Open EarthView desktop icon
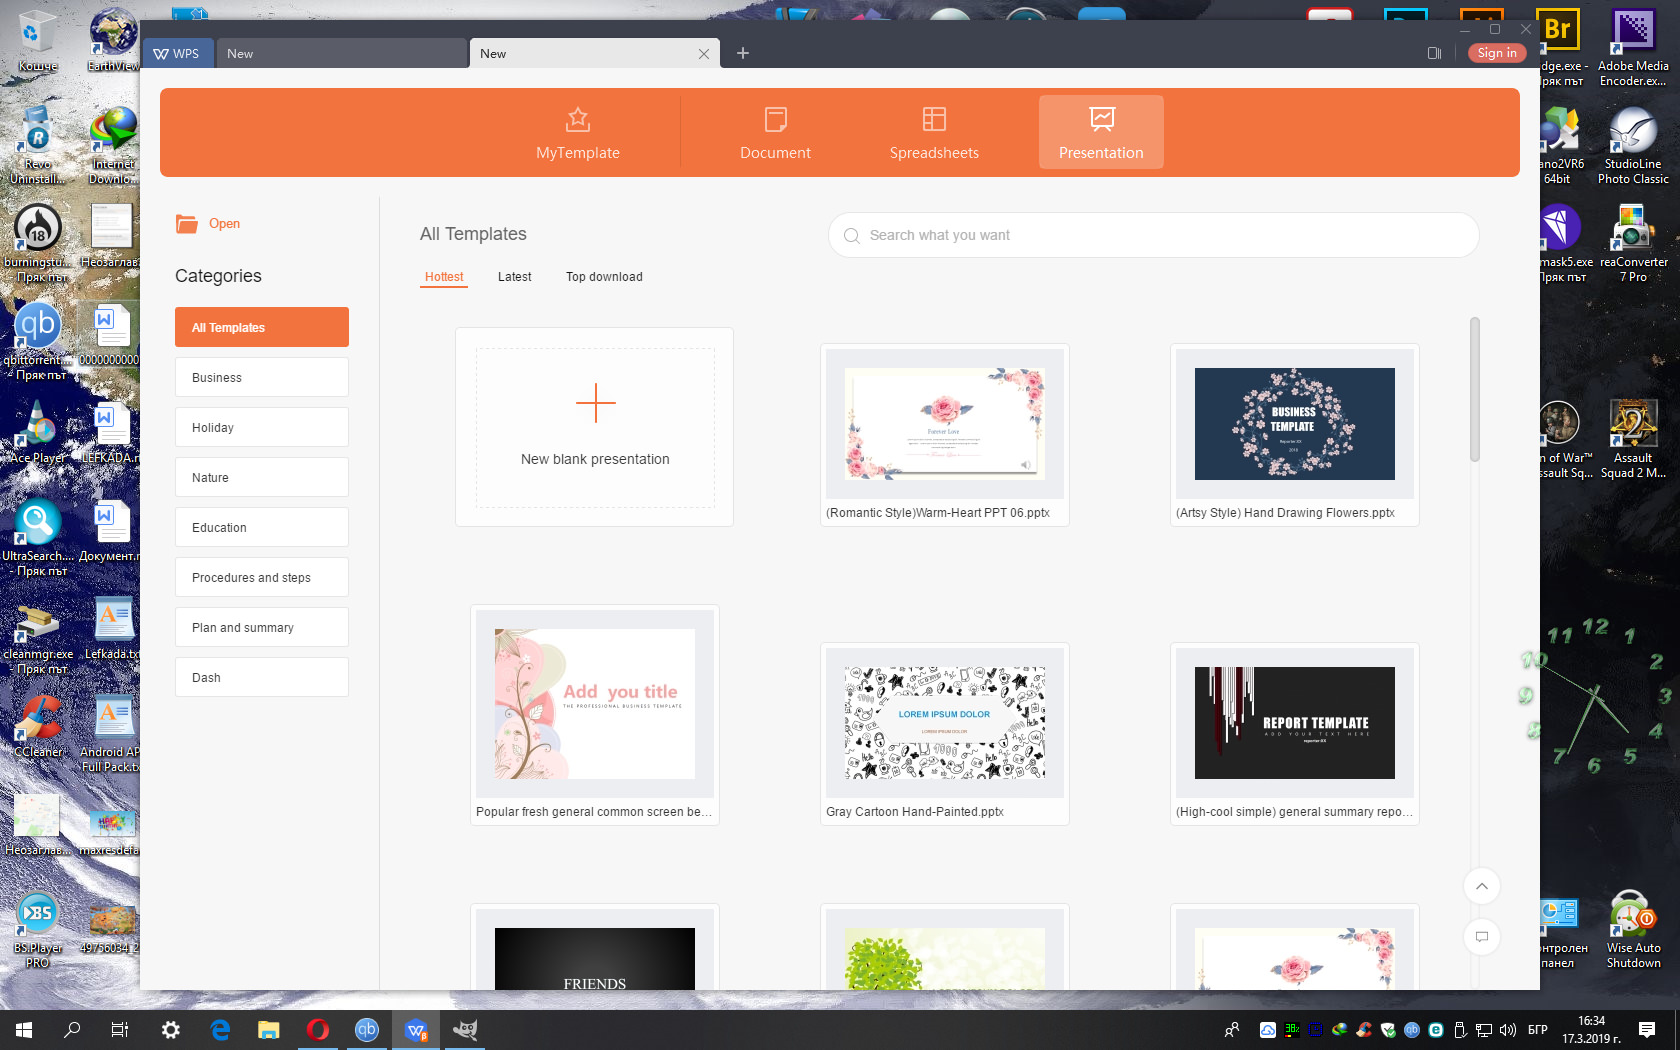Viewport: 1680px width, 1050px height. pos(113,41)
